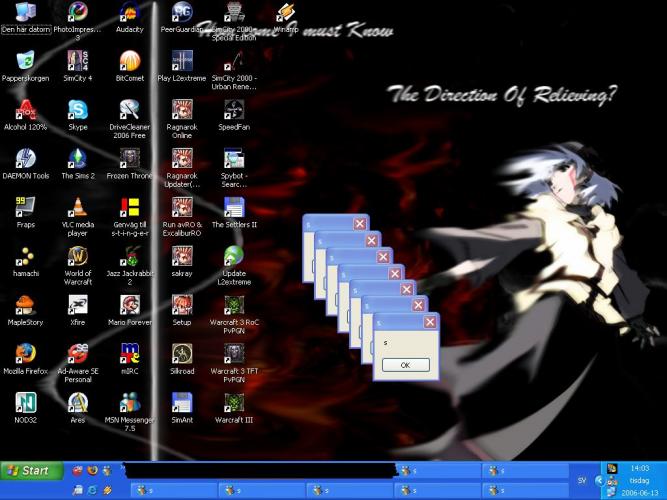Open the Warcraft III desktop icon

point(234,402)
